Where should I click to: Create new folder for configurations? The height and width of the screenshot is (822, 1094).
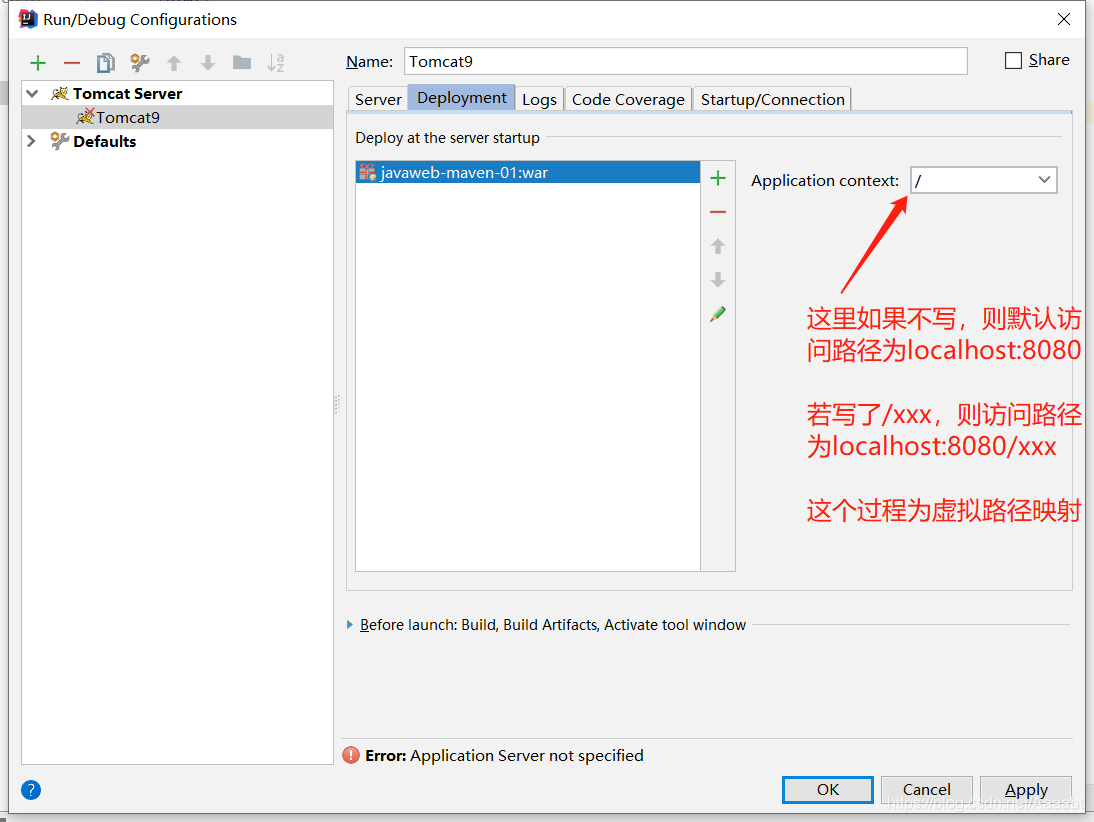point(242,63)
